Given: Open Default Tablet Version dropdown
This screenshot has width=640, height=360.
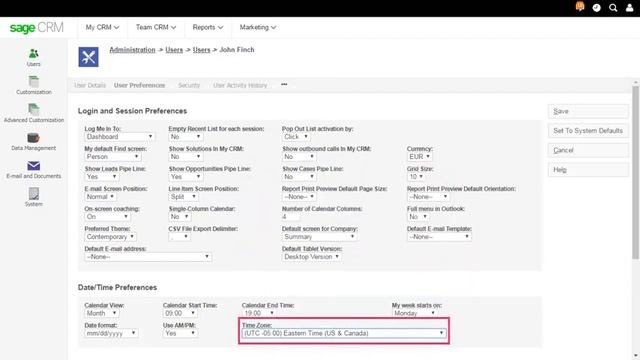Looking at the screenshot, I should tap(311, 257).
